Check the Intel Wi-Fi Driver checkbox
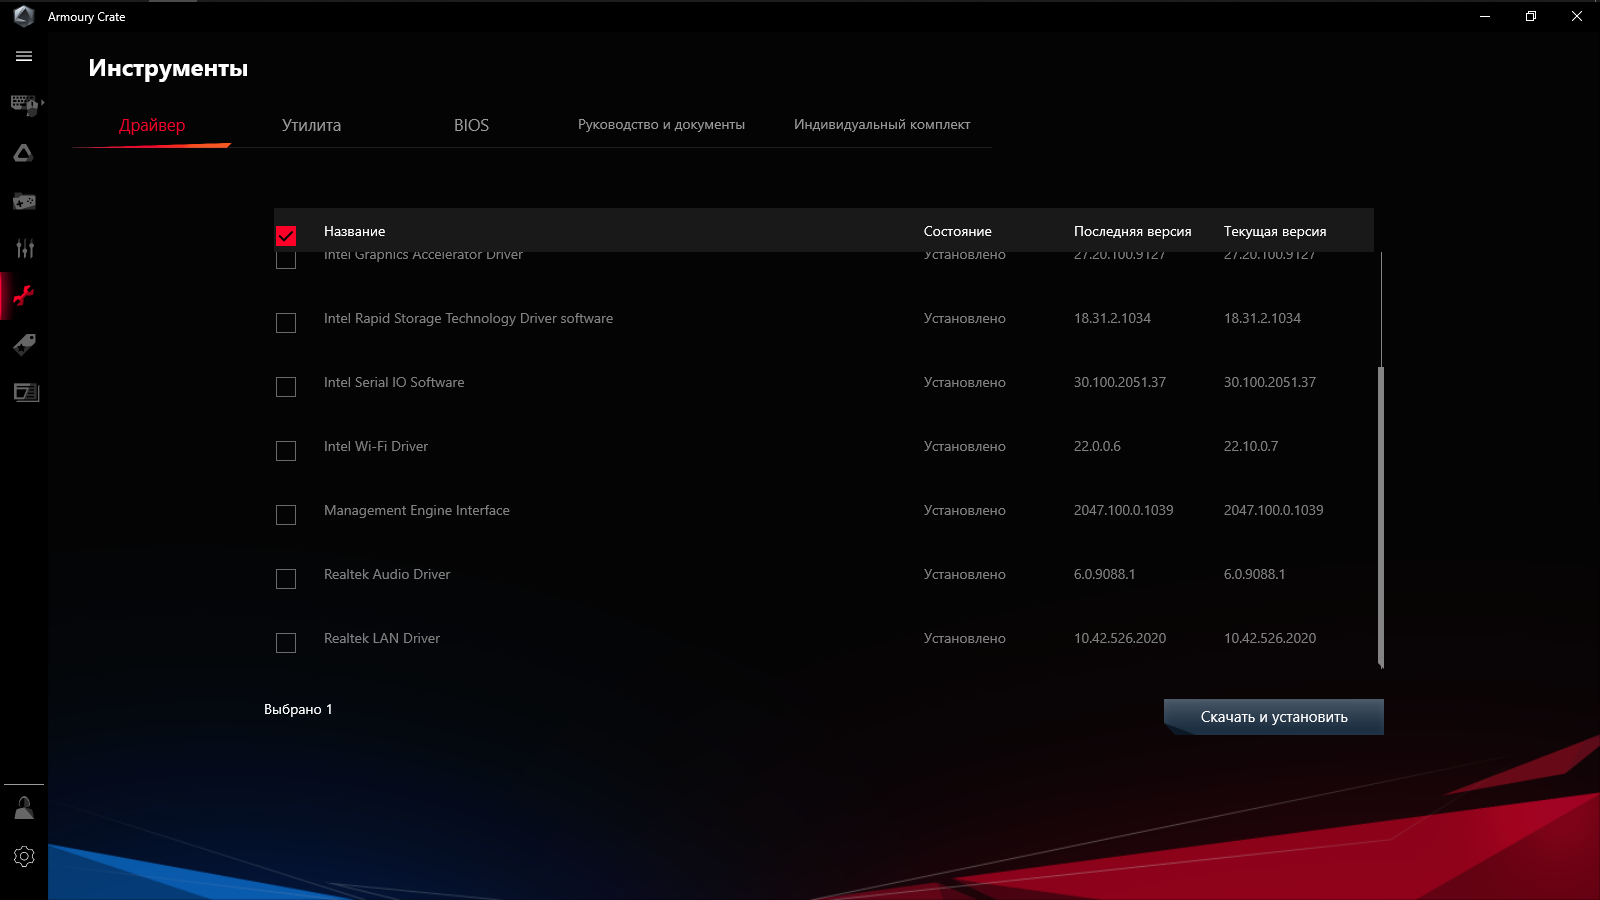The image size is (1600, 900). (x=286, y=451)
